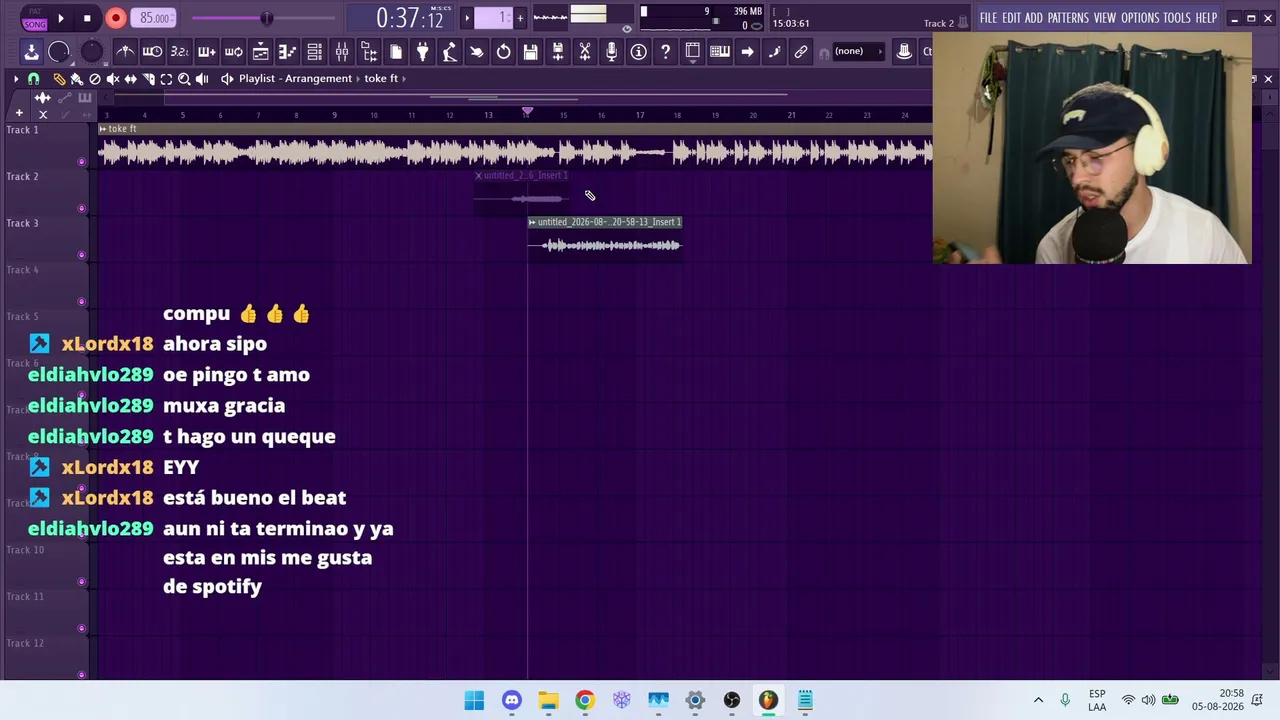Image resolution: width=1280 pixels, height=720 pixels.
Task: Open the playlist menu arrow
Action: pos(16,78)
